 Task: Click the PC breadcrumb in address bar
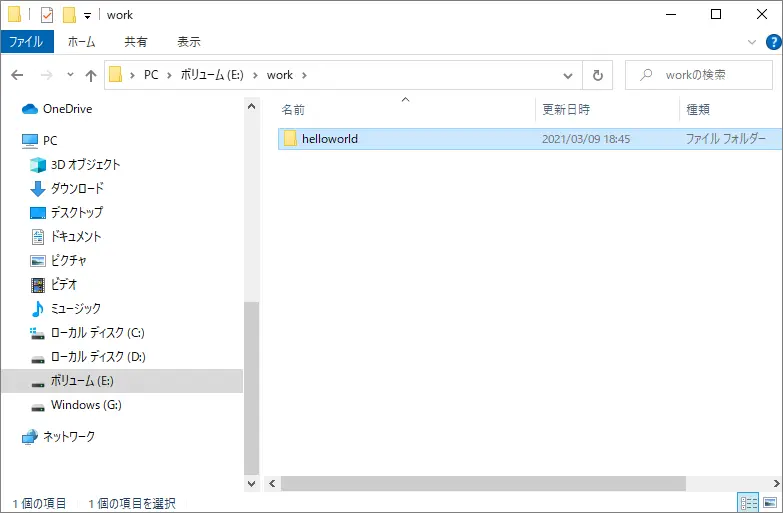coord(151,75)
